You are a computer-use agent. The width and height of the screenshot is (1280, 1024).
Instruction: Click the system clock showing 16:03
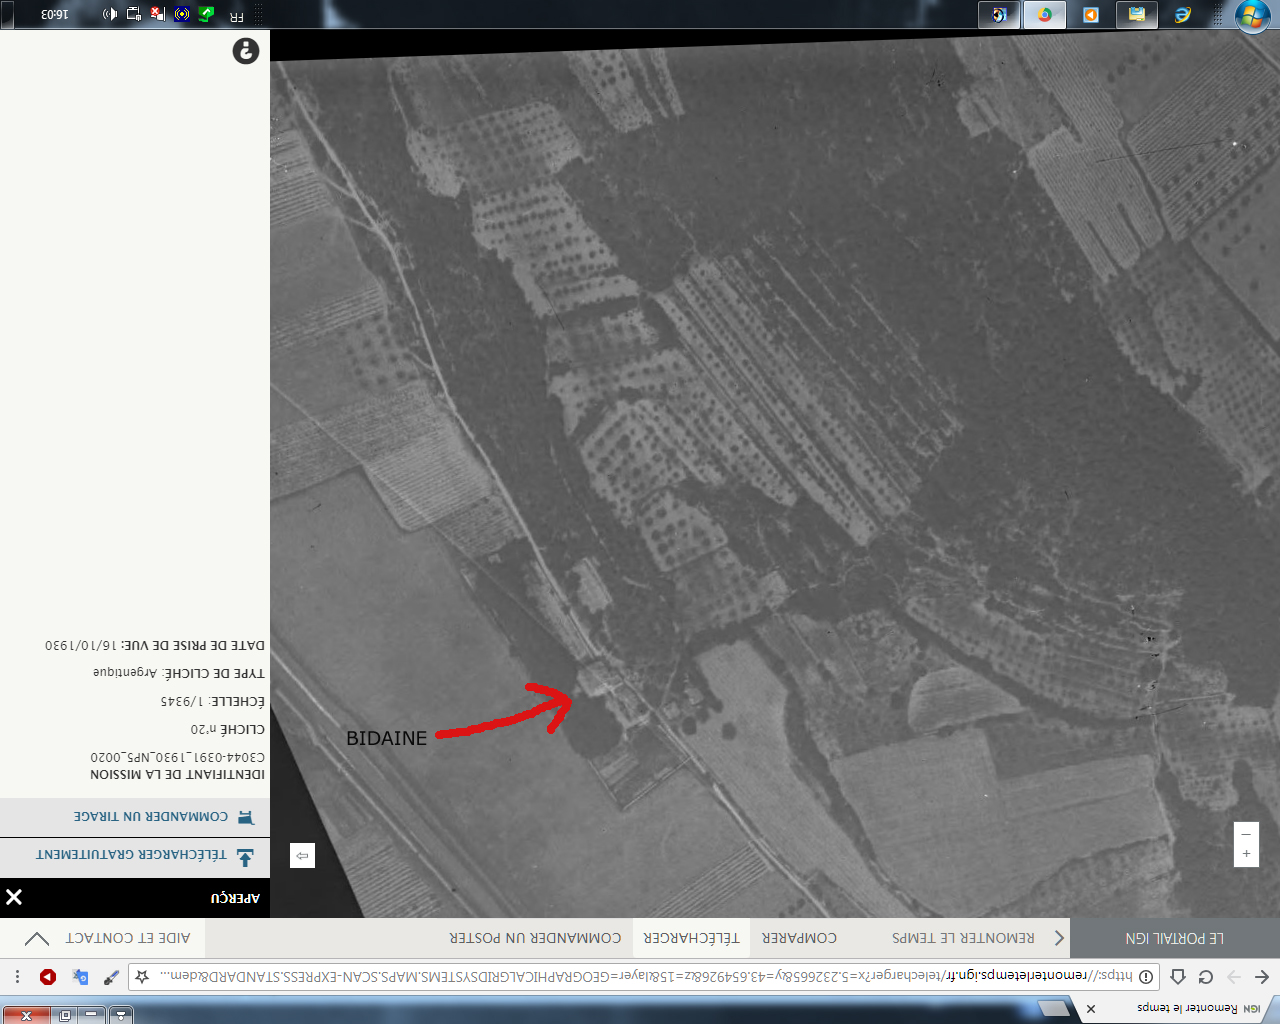(54, 15)
